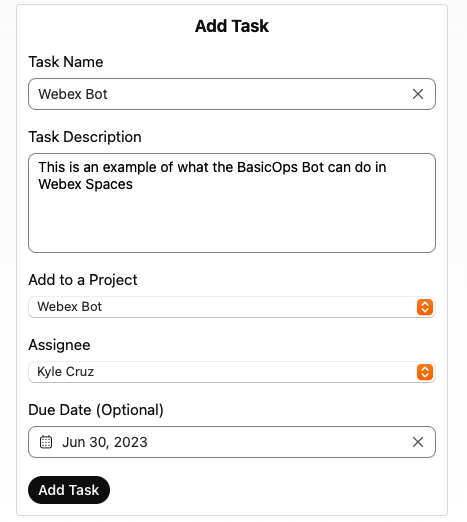Open the Assignee dropdown showing Kyle Cruz
The height and width of the screenshot is (522, 467).
click(x=232, y=372)
